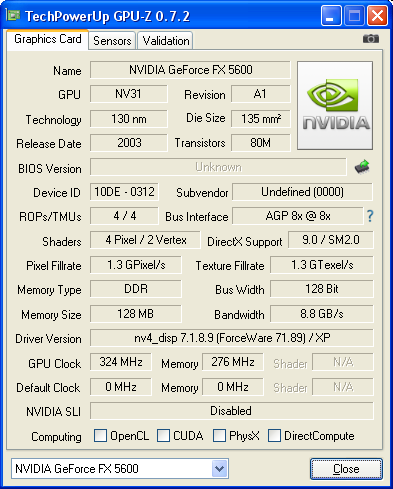Viewport: 393px width, 489px height.
Task: Click the DirectX Support field 9.0 / SM2.0
Action: coord(331,240)
